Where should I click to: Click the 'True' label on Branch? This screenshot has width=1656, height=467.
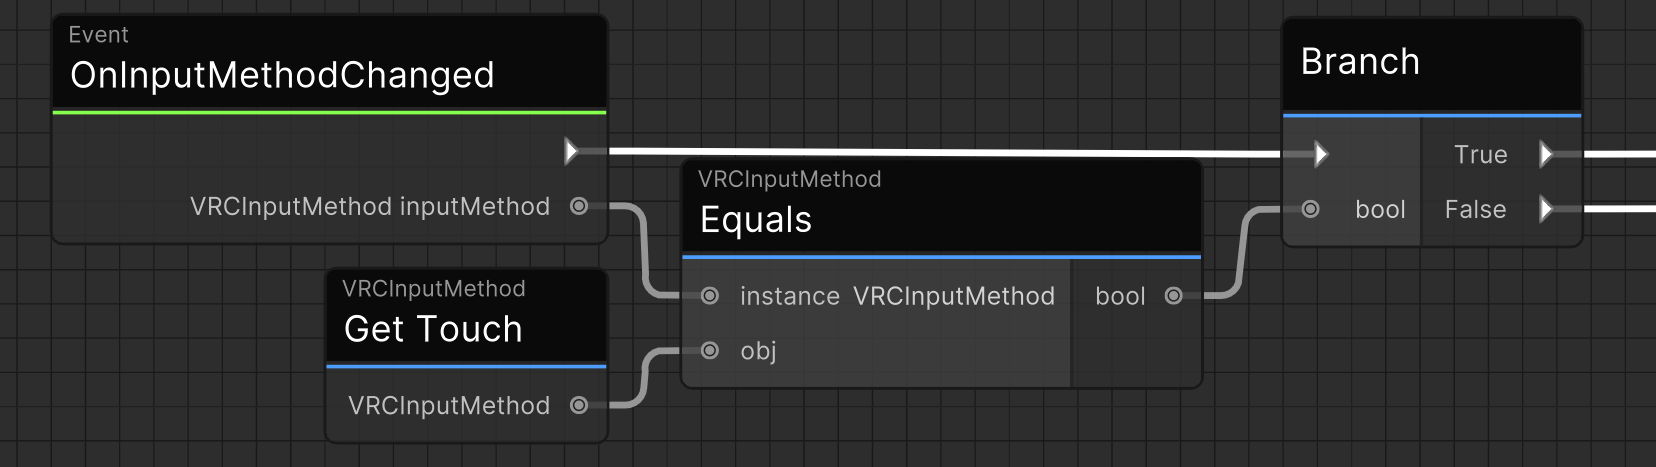tap(1480, 154)
